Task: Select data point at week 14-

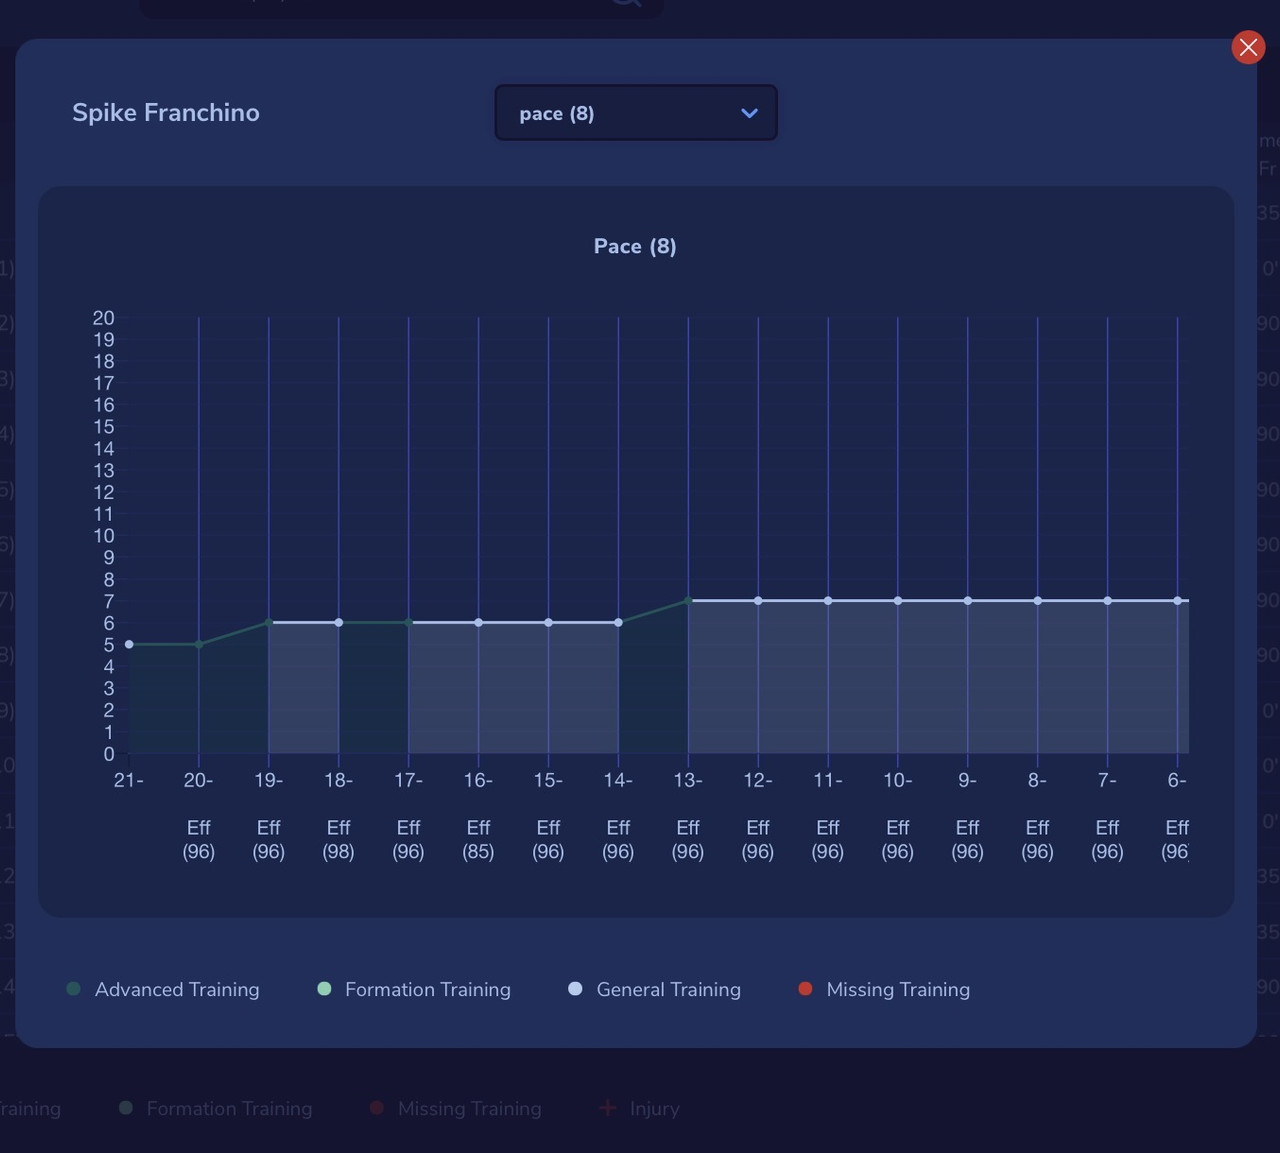Action: (x=618, y=622)
